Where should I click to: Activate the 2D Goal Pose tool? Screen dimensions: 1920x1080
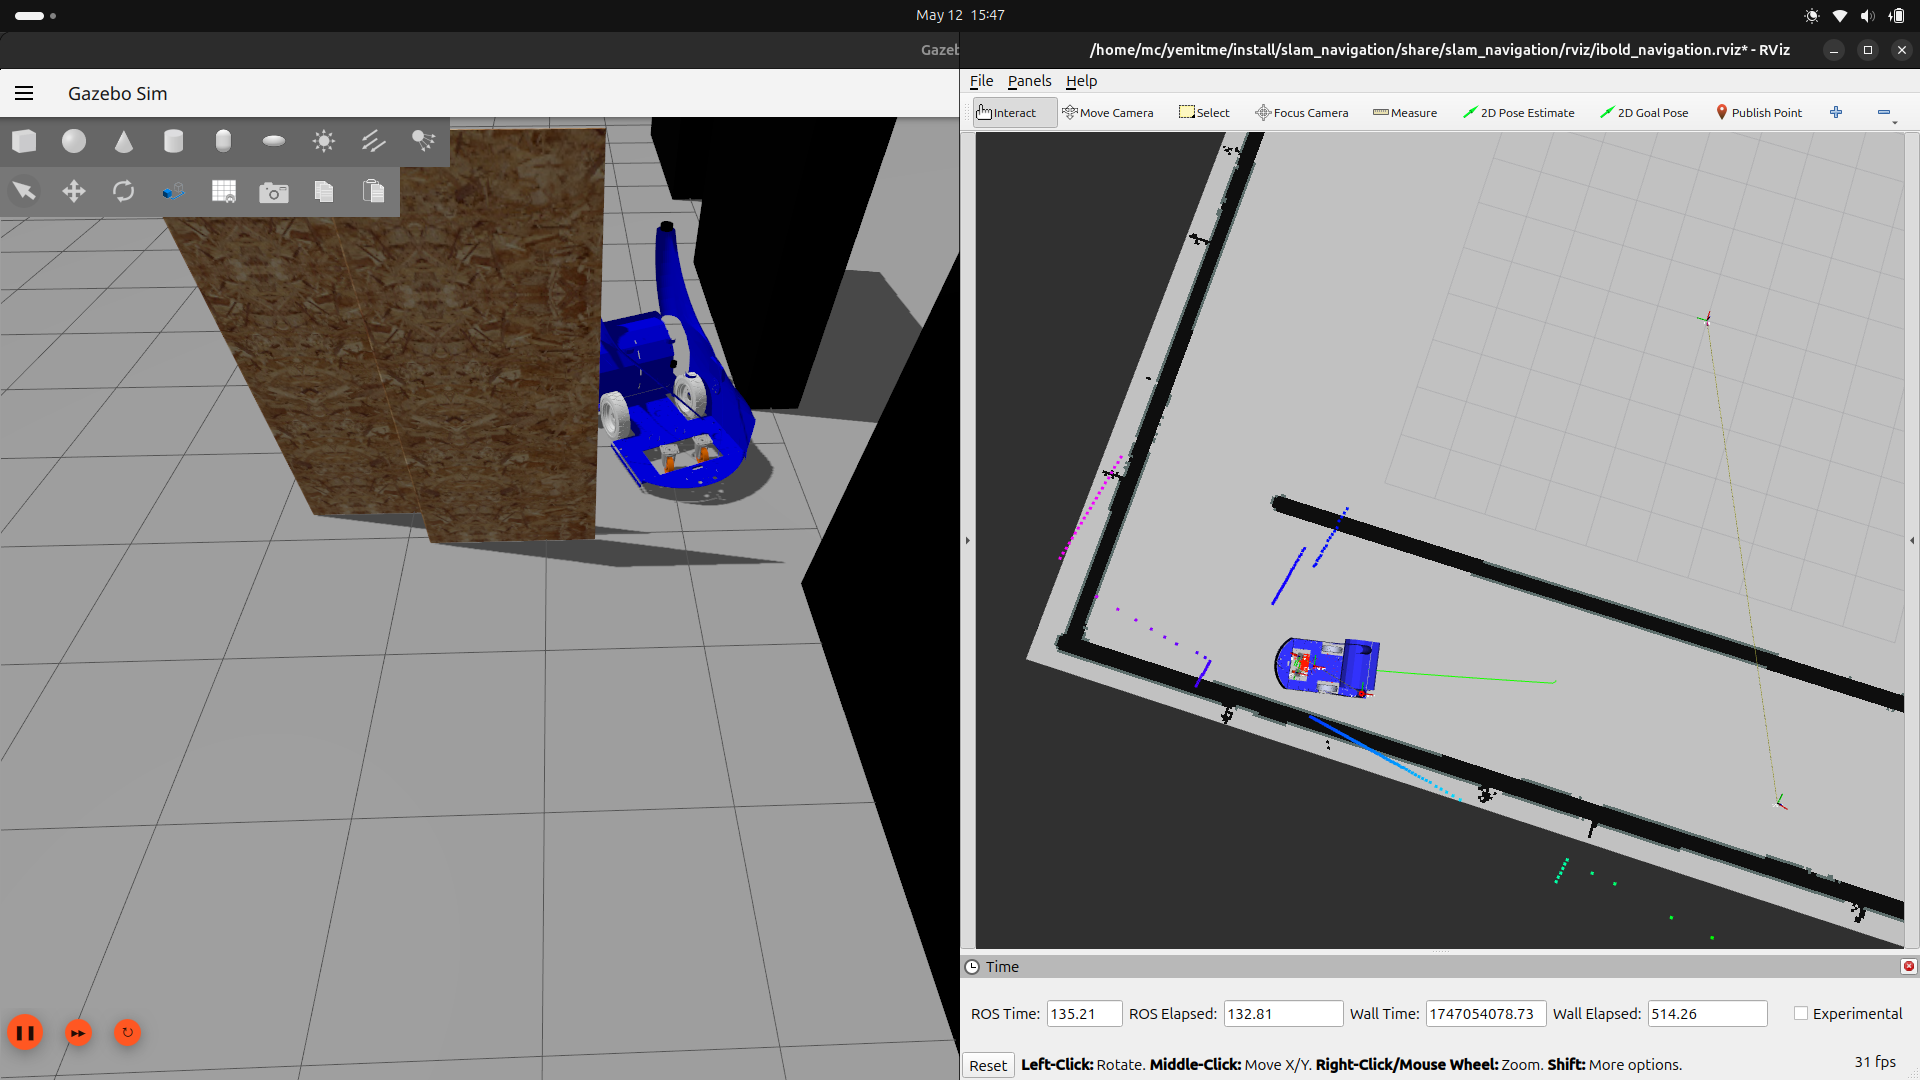pyautogui.click(x=1644, y=113)
